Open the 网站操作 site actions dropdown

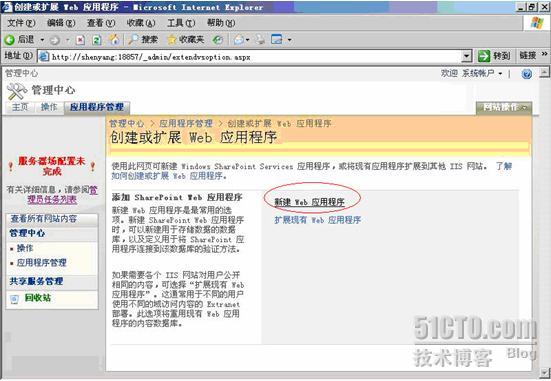[x=504, y=108]
